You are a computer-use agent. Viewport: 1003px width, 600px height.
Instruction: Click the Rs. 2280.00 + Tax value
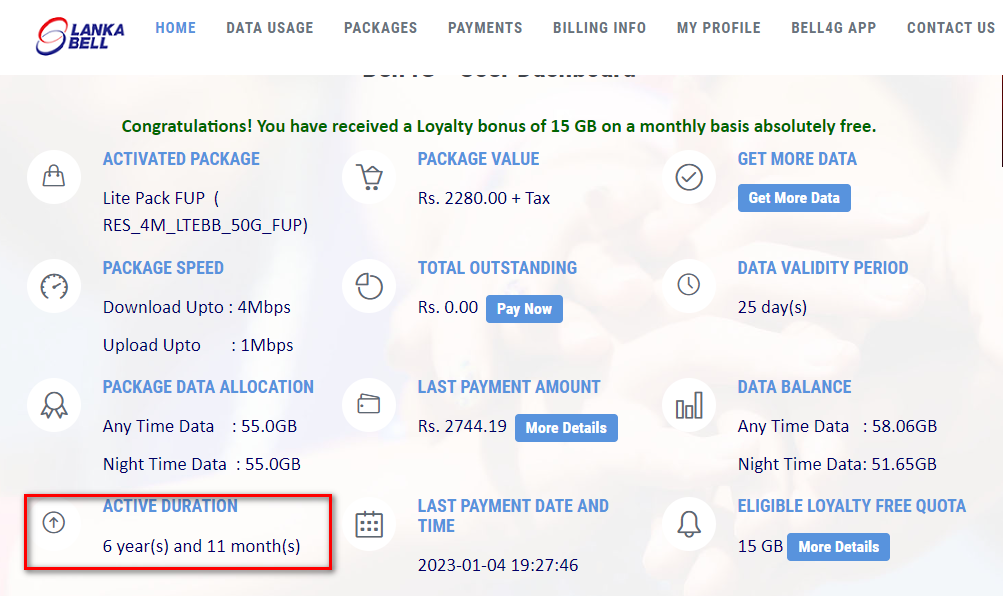click(x=484, y=198)
